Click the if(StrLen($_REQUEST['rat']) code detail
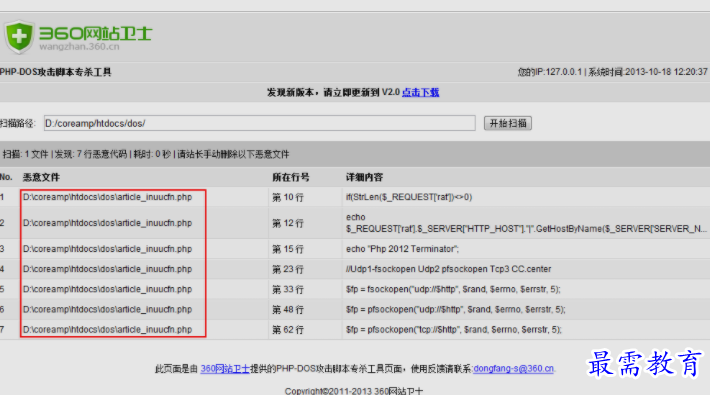Viewport: 710px width, 395px height. pyautogui.click(x=409, y=197)
